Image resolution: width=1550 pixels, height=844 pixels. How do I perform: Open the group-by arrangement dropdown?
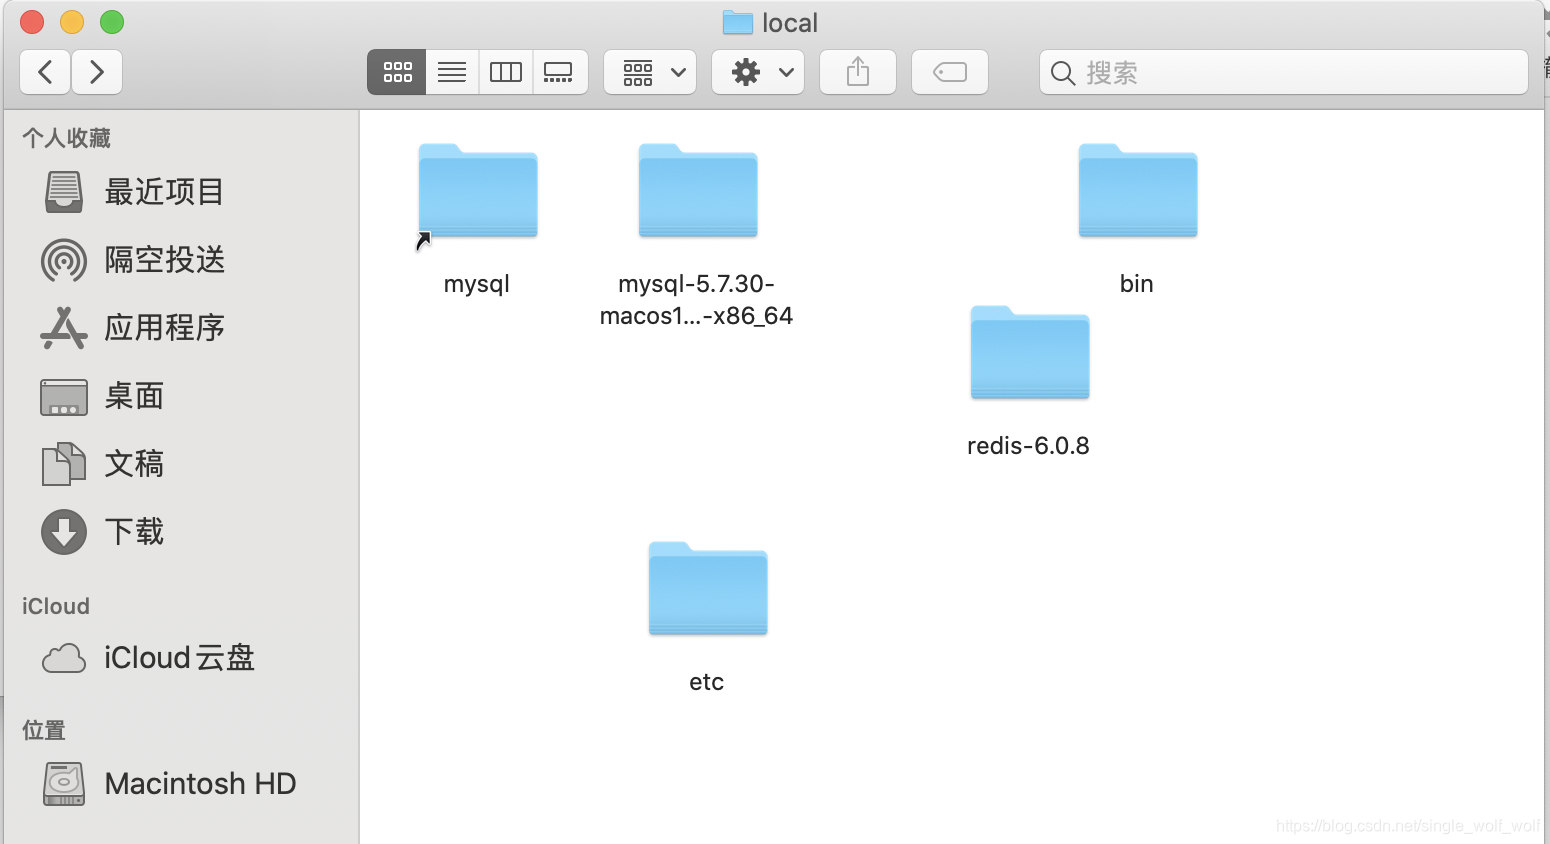tap(650, 72)
